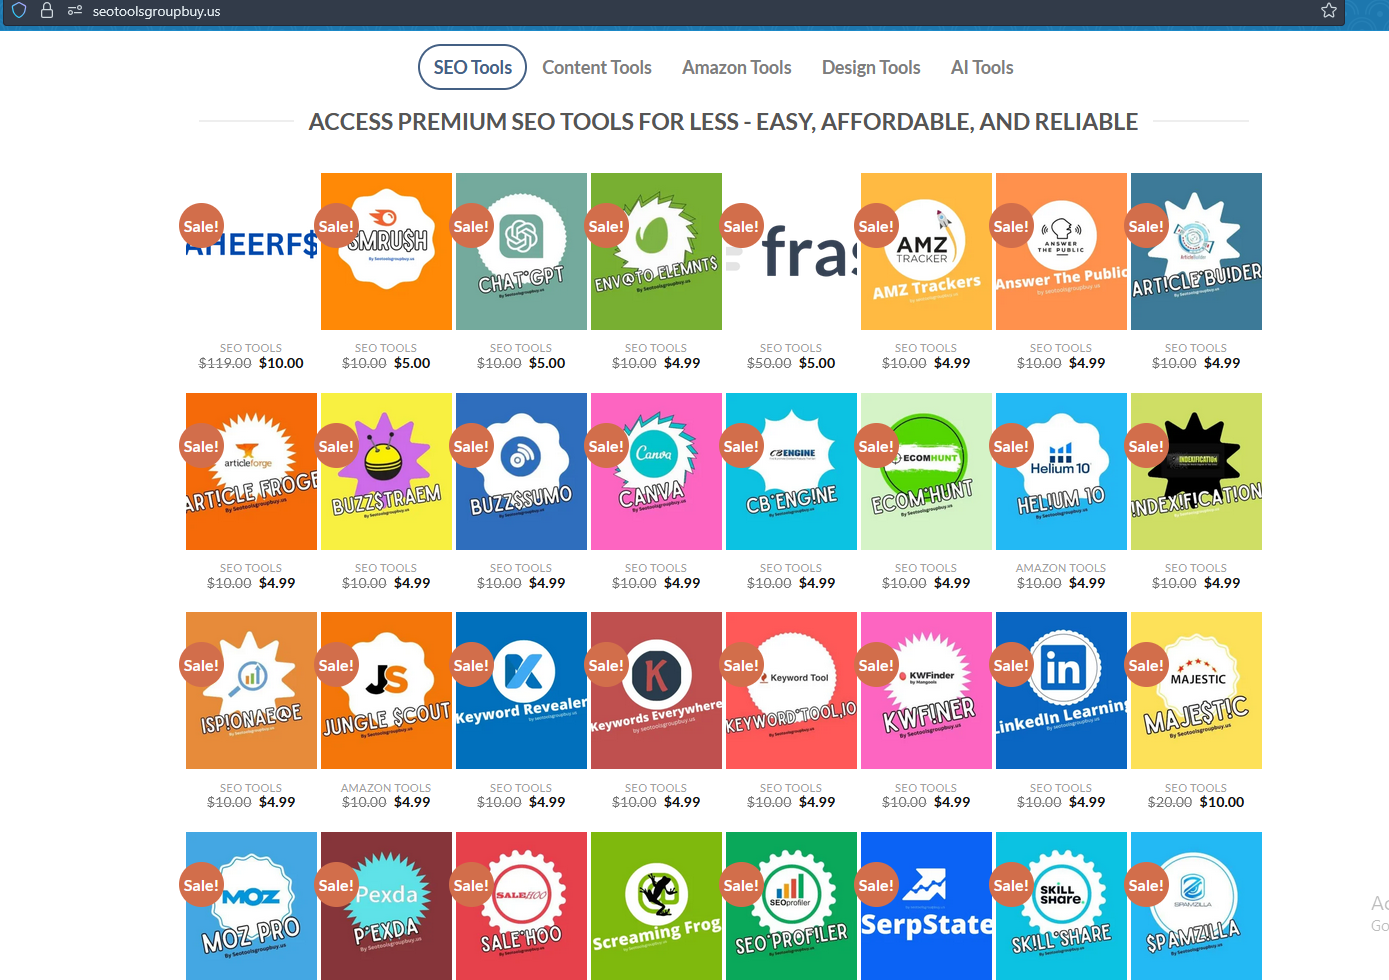Click the $10.00 sale price under Majestic
The image size is (1389, 980).
click(1222, 802)
